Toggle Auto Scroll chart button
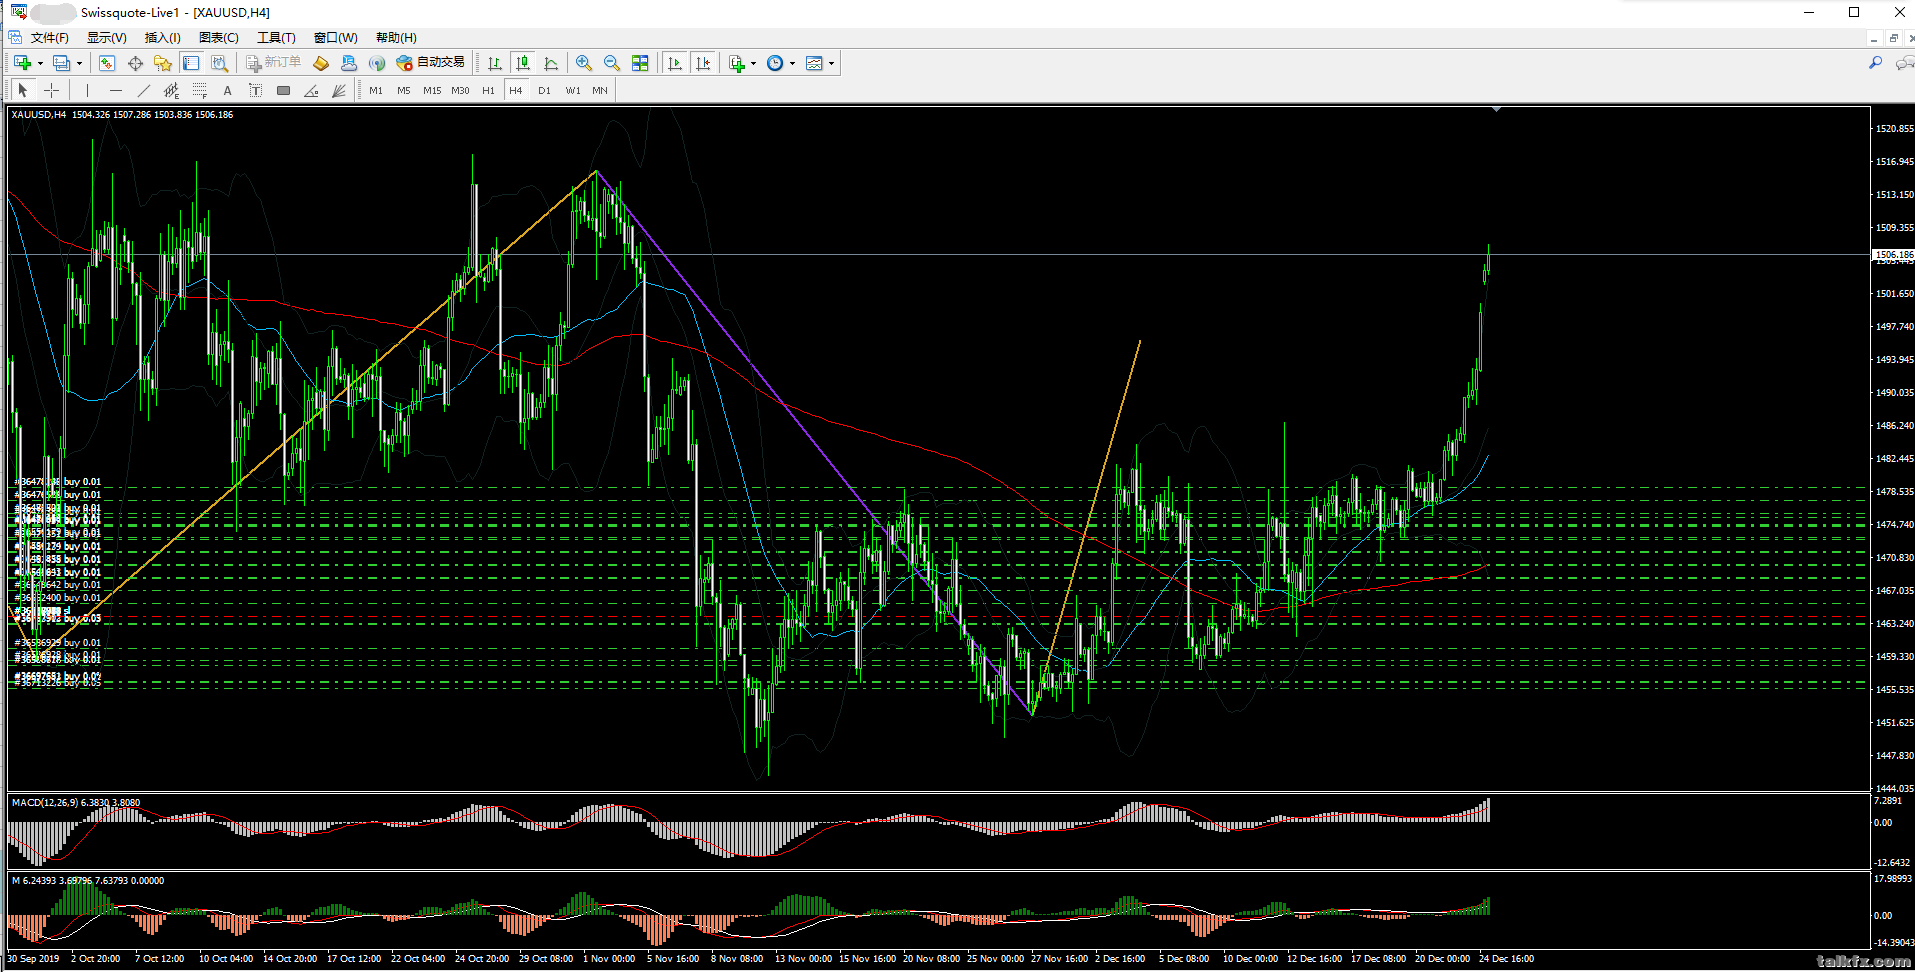The width and height of the screenshot is (1915, 972). click(675, 63)
